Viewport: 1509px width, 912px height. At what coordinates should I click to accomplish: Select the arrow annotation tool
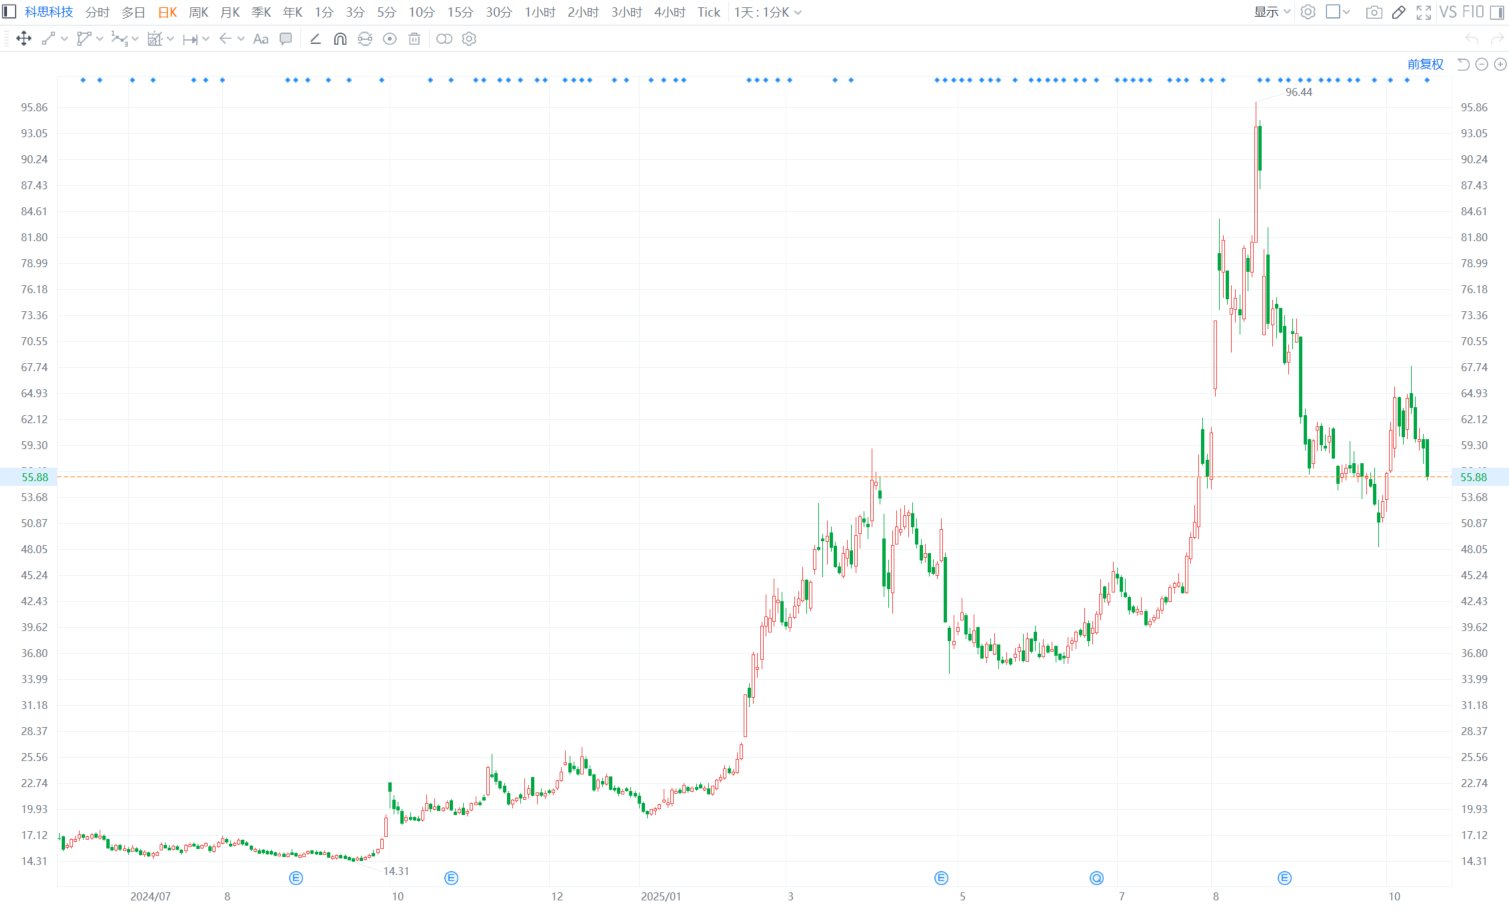225,39
